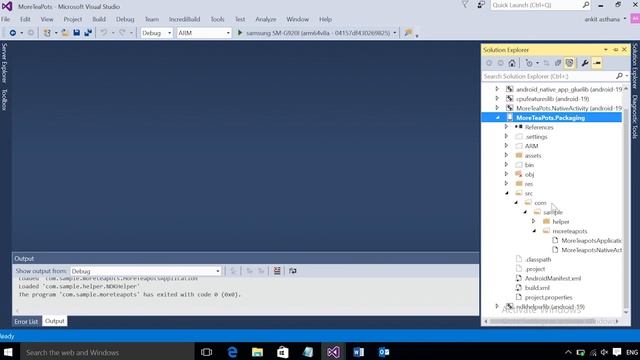Click the notifications flag icon in title bar
Viewport: 640px width, 360px height.
[x=465, y=5]
